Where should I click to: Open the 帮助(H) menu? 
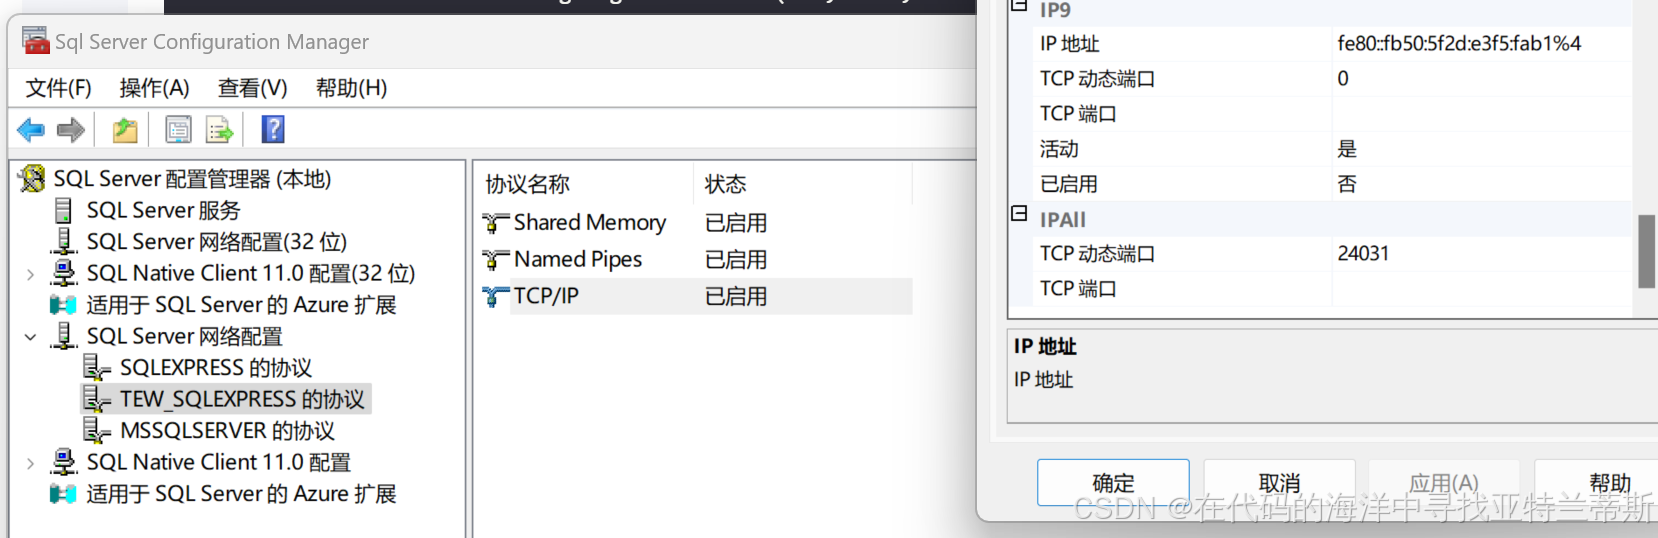[x=351, y=88]
